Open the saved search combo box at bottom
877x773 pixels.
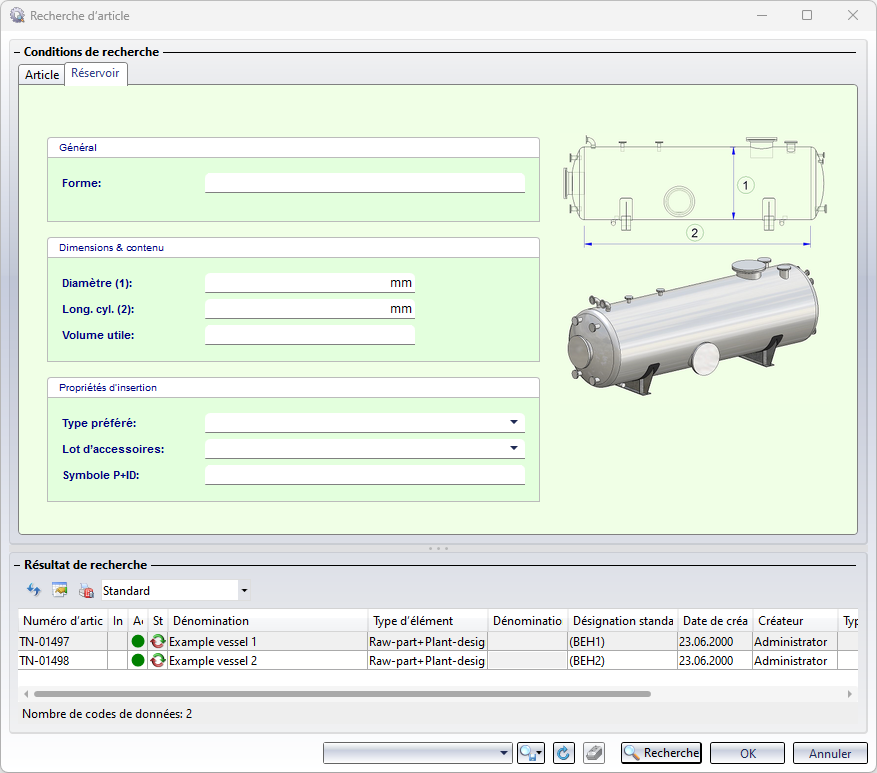pyautogui.click(x=417, y=753)
